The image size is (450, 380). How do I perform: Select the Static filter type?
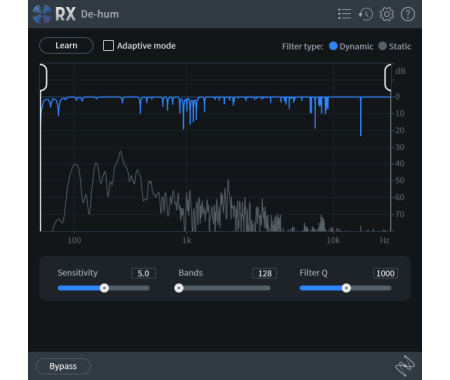(x=383, y=46)
